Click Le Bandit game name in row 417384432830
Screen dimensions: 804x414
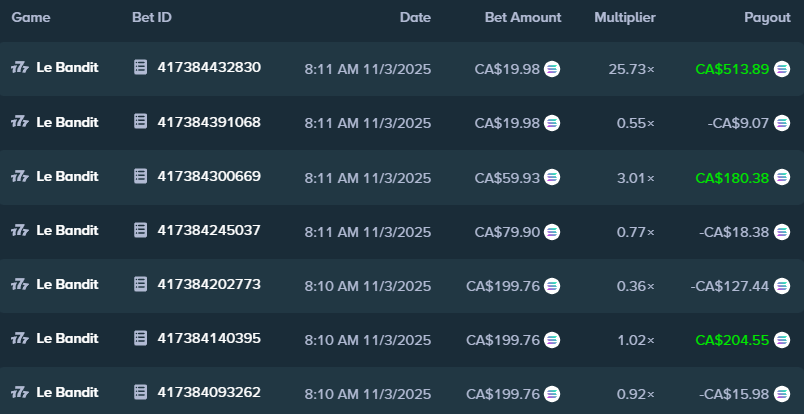coord(67,68)
